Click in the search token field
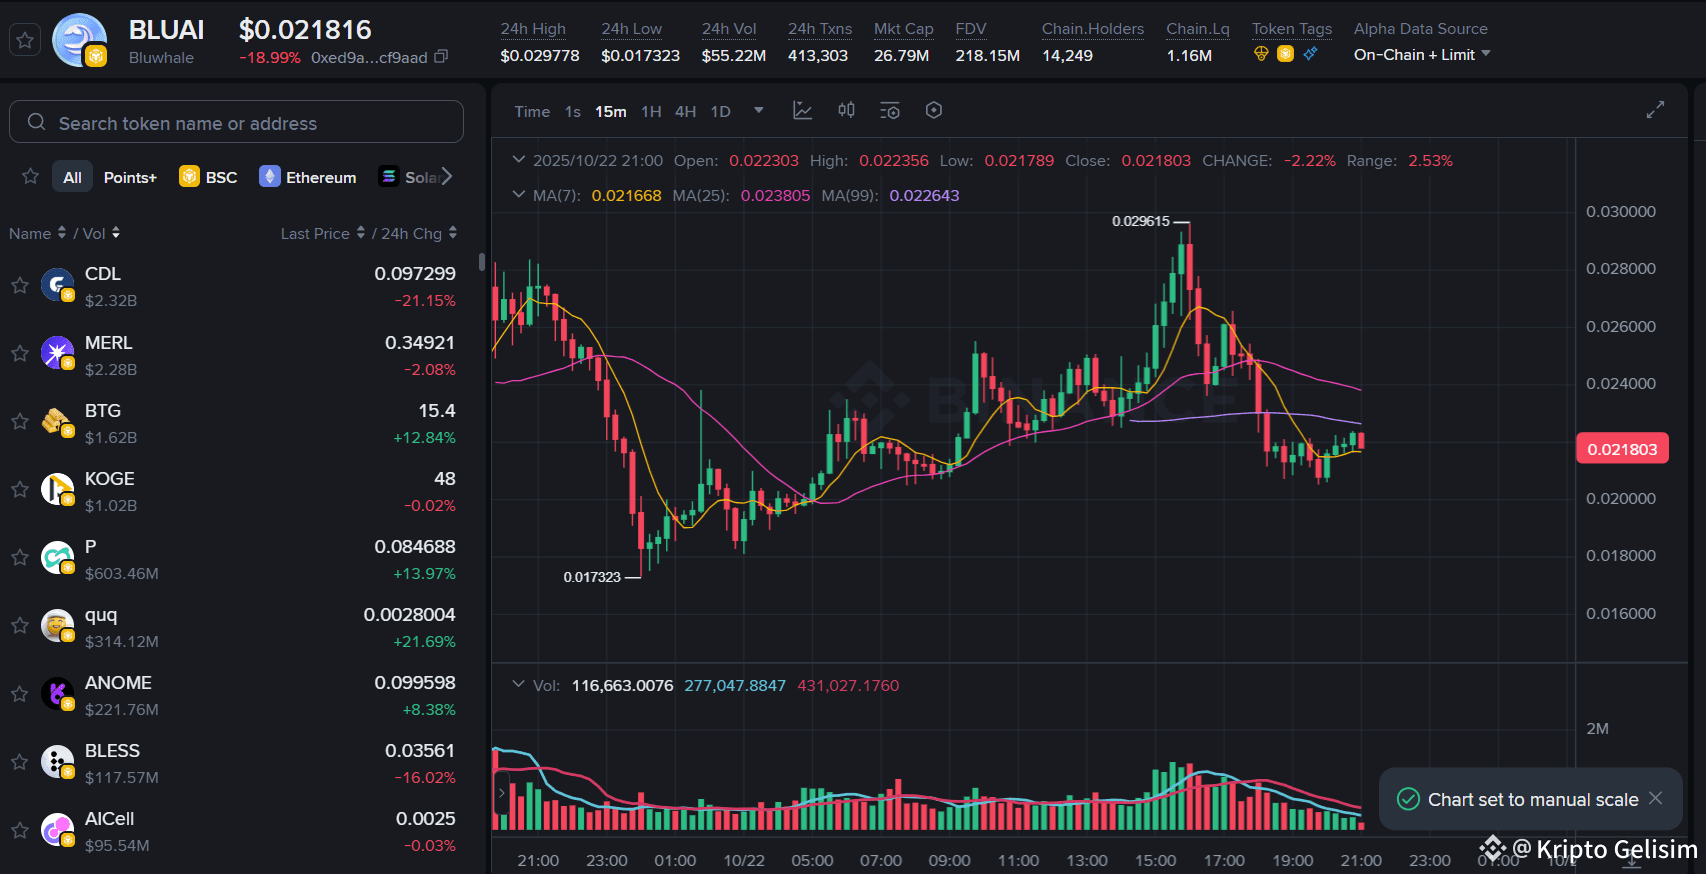This screenshot has height=874, width=1706. click(236, 122)
